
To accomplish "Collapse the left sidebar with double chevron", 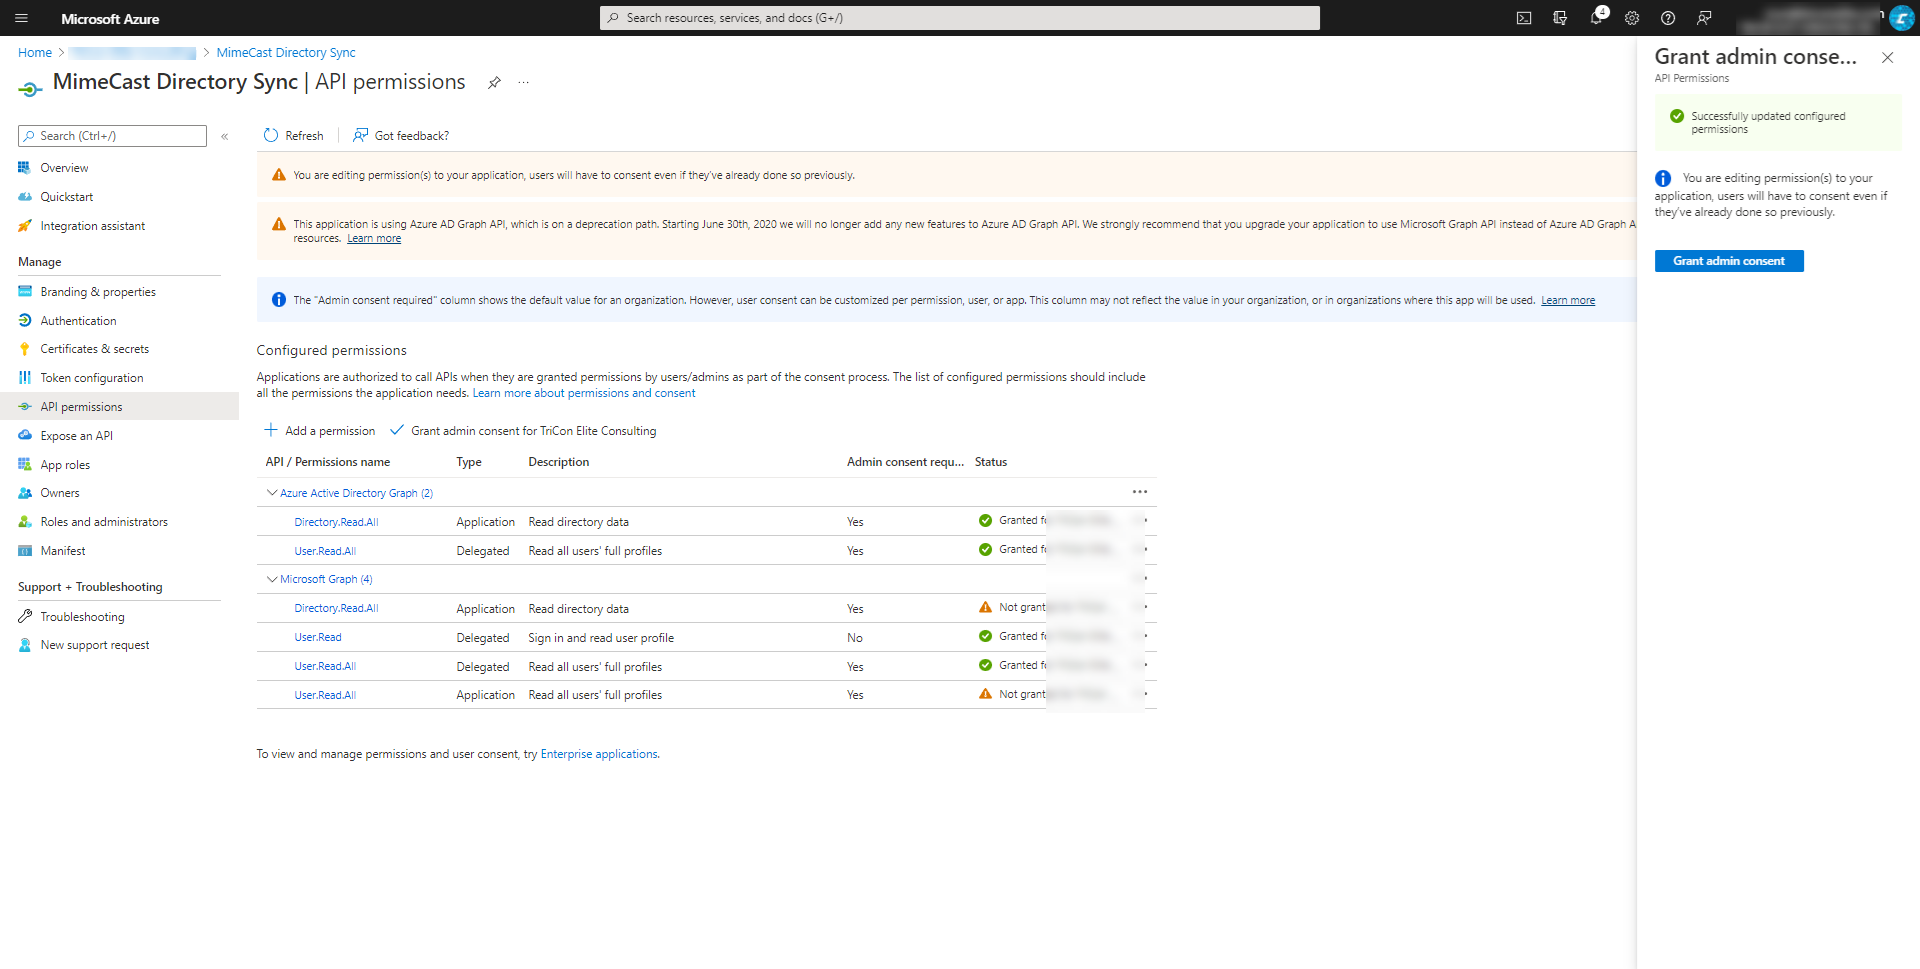I will pos(225,136).
